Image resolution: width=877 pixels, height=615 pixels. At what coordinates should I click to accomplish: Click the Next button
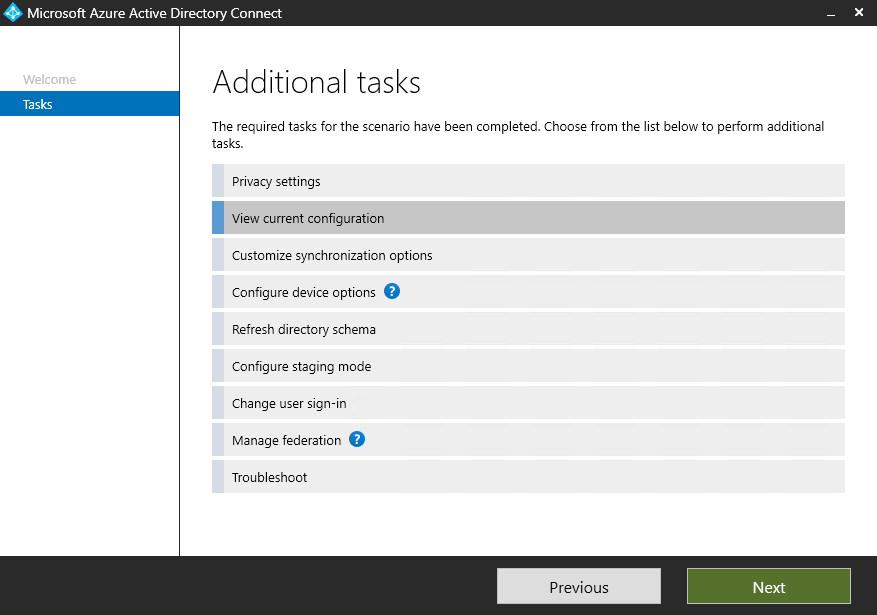coord(768,586)
